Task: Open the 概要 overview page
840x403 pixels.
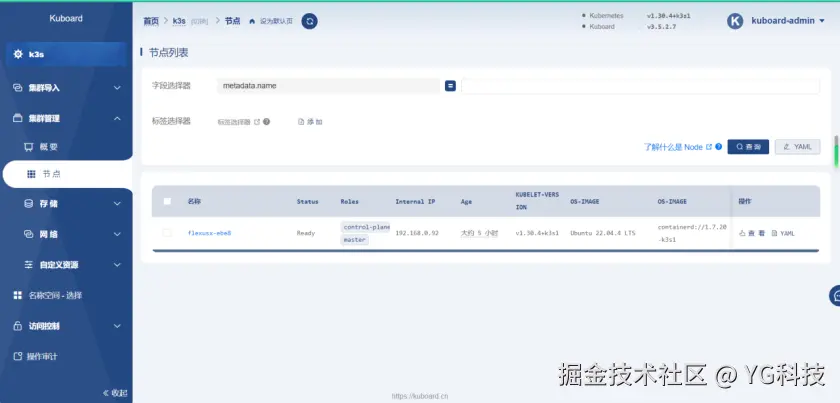Action: coord(48,147)
